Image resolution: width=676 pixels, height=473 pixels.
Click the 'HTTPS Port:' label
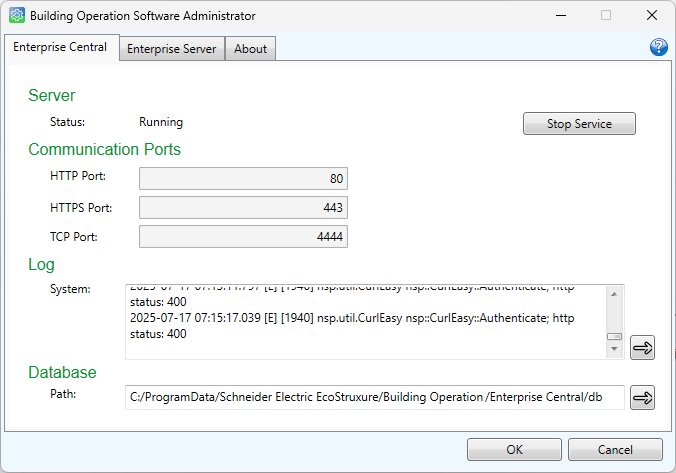click(x=81, y=208)
